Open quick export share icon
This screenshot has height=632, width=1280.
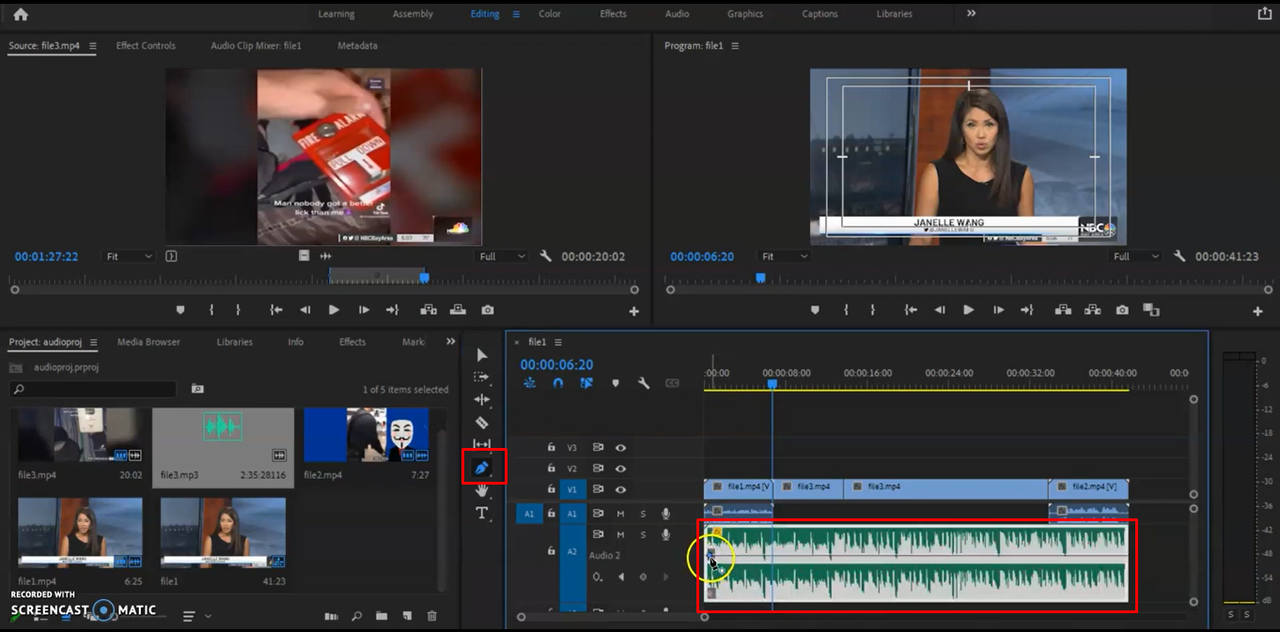(x=1263, y=14)
